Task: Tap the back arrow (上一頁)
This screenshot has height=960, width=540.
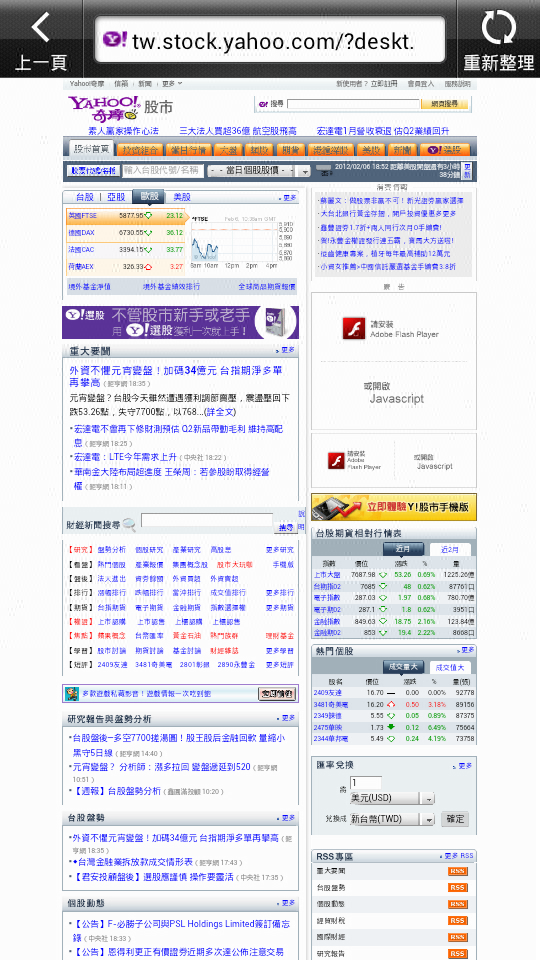Action: [x=40, y=28]
